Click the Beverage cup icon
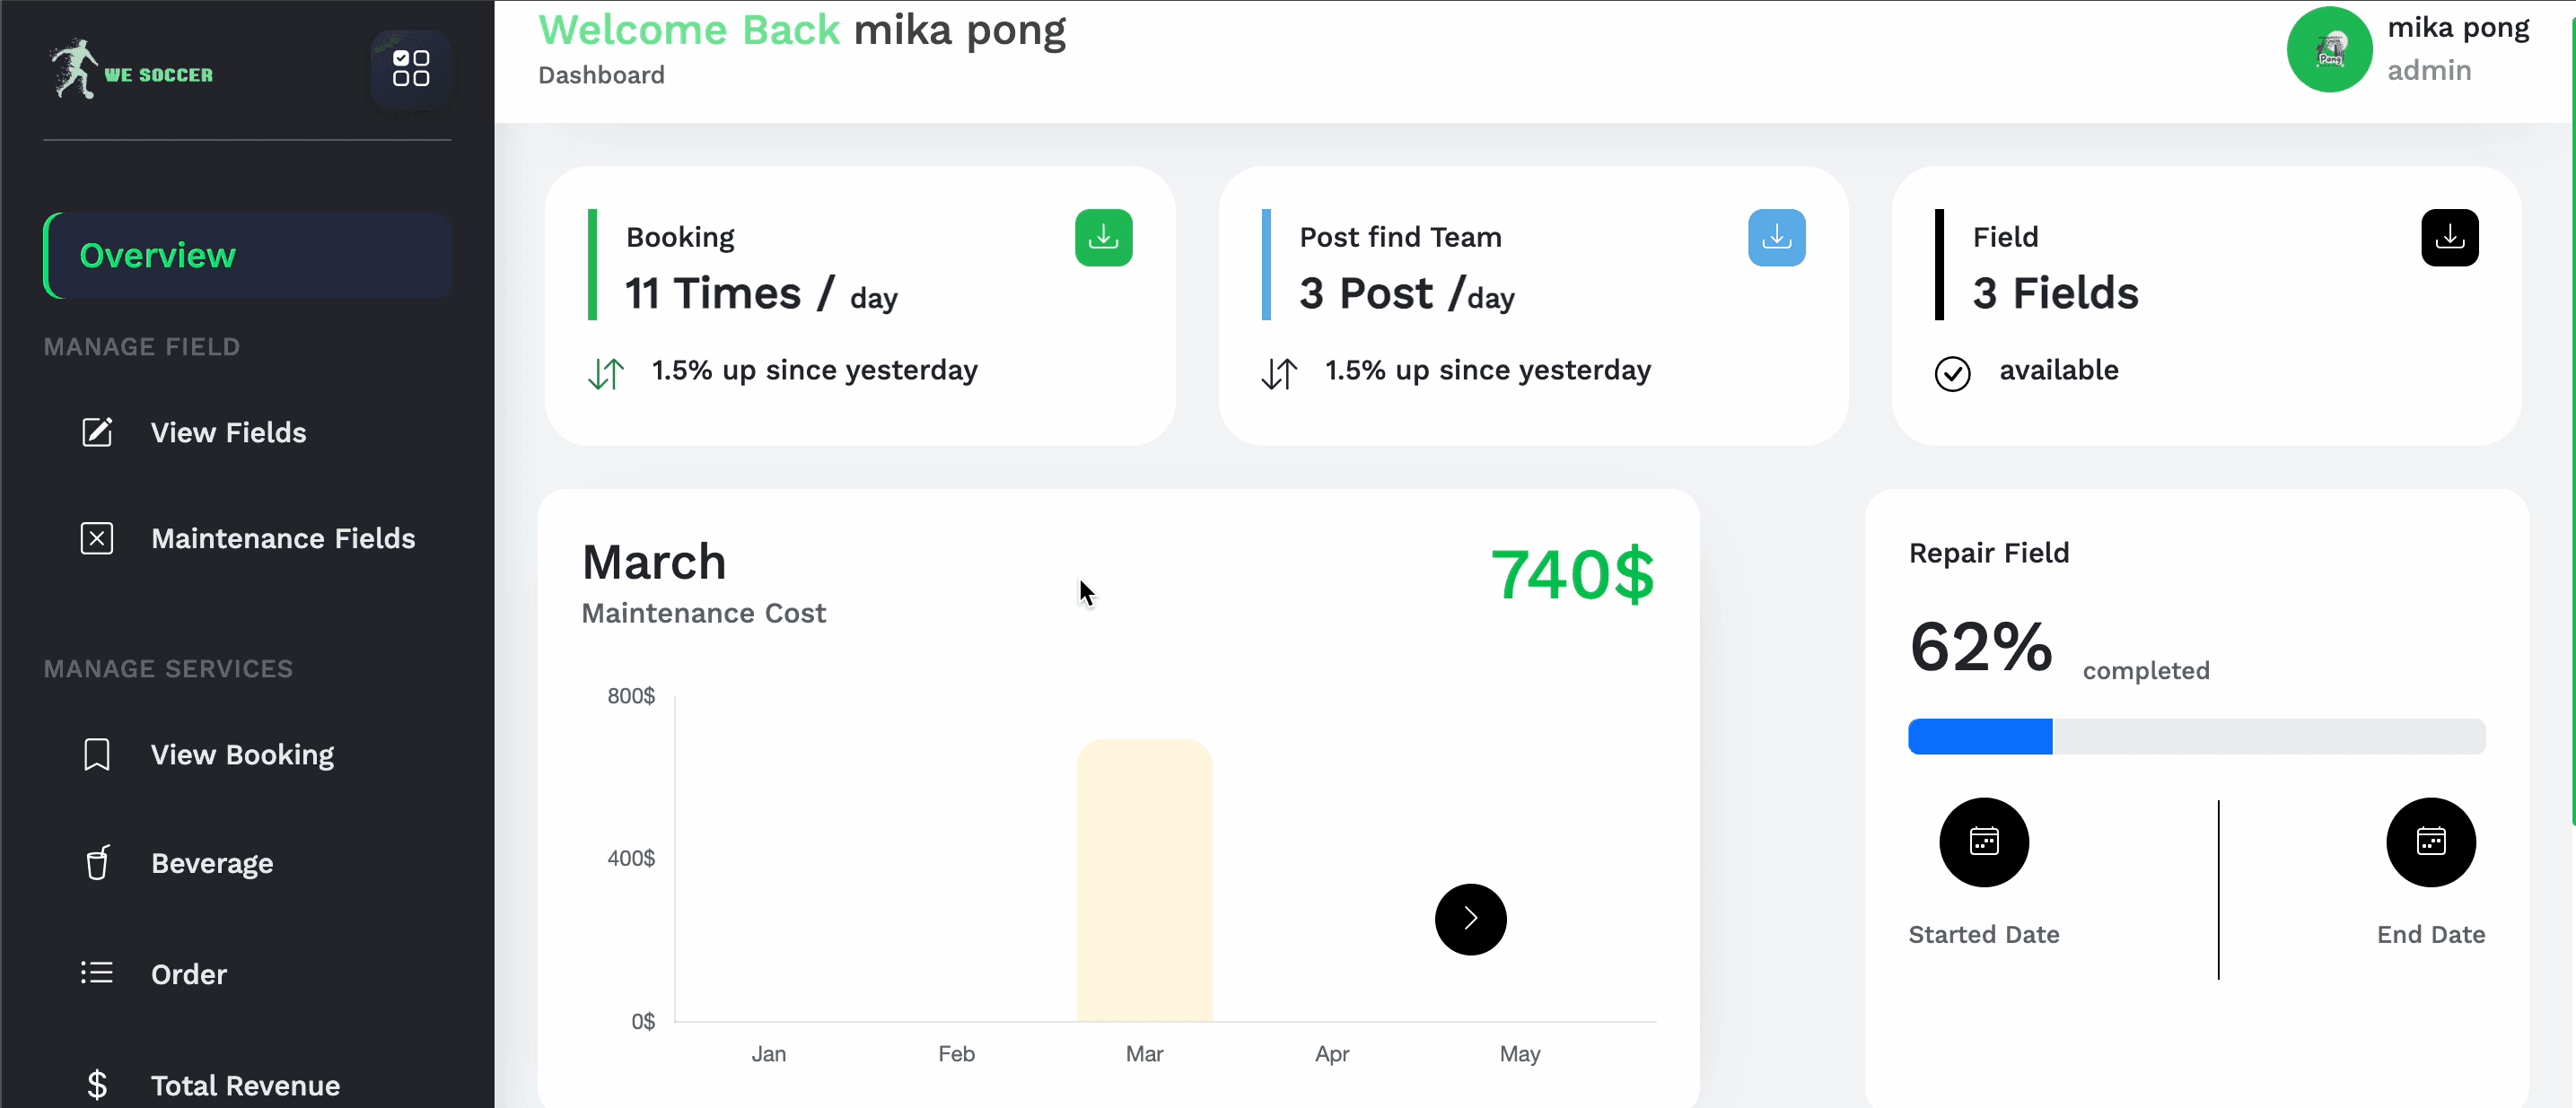 coord(97,862)
